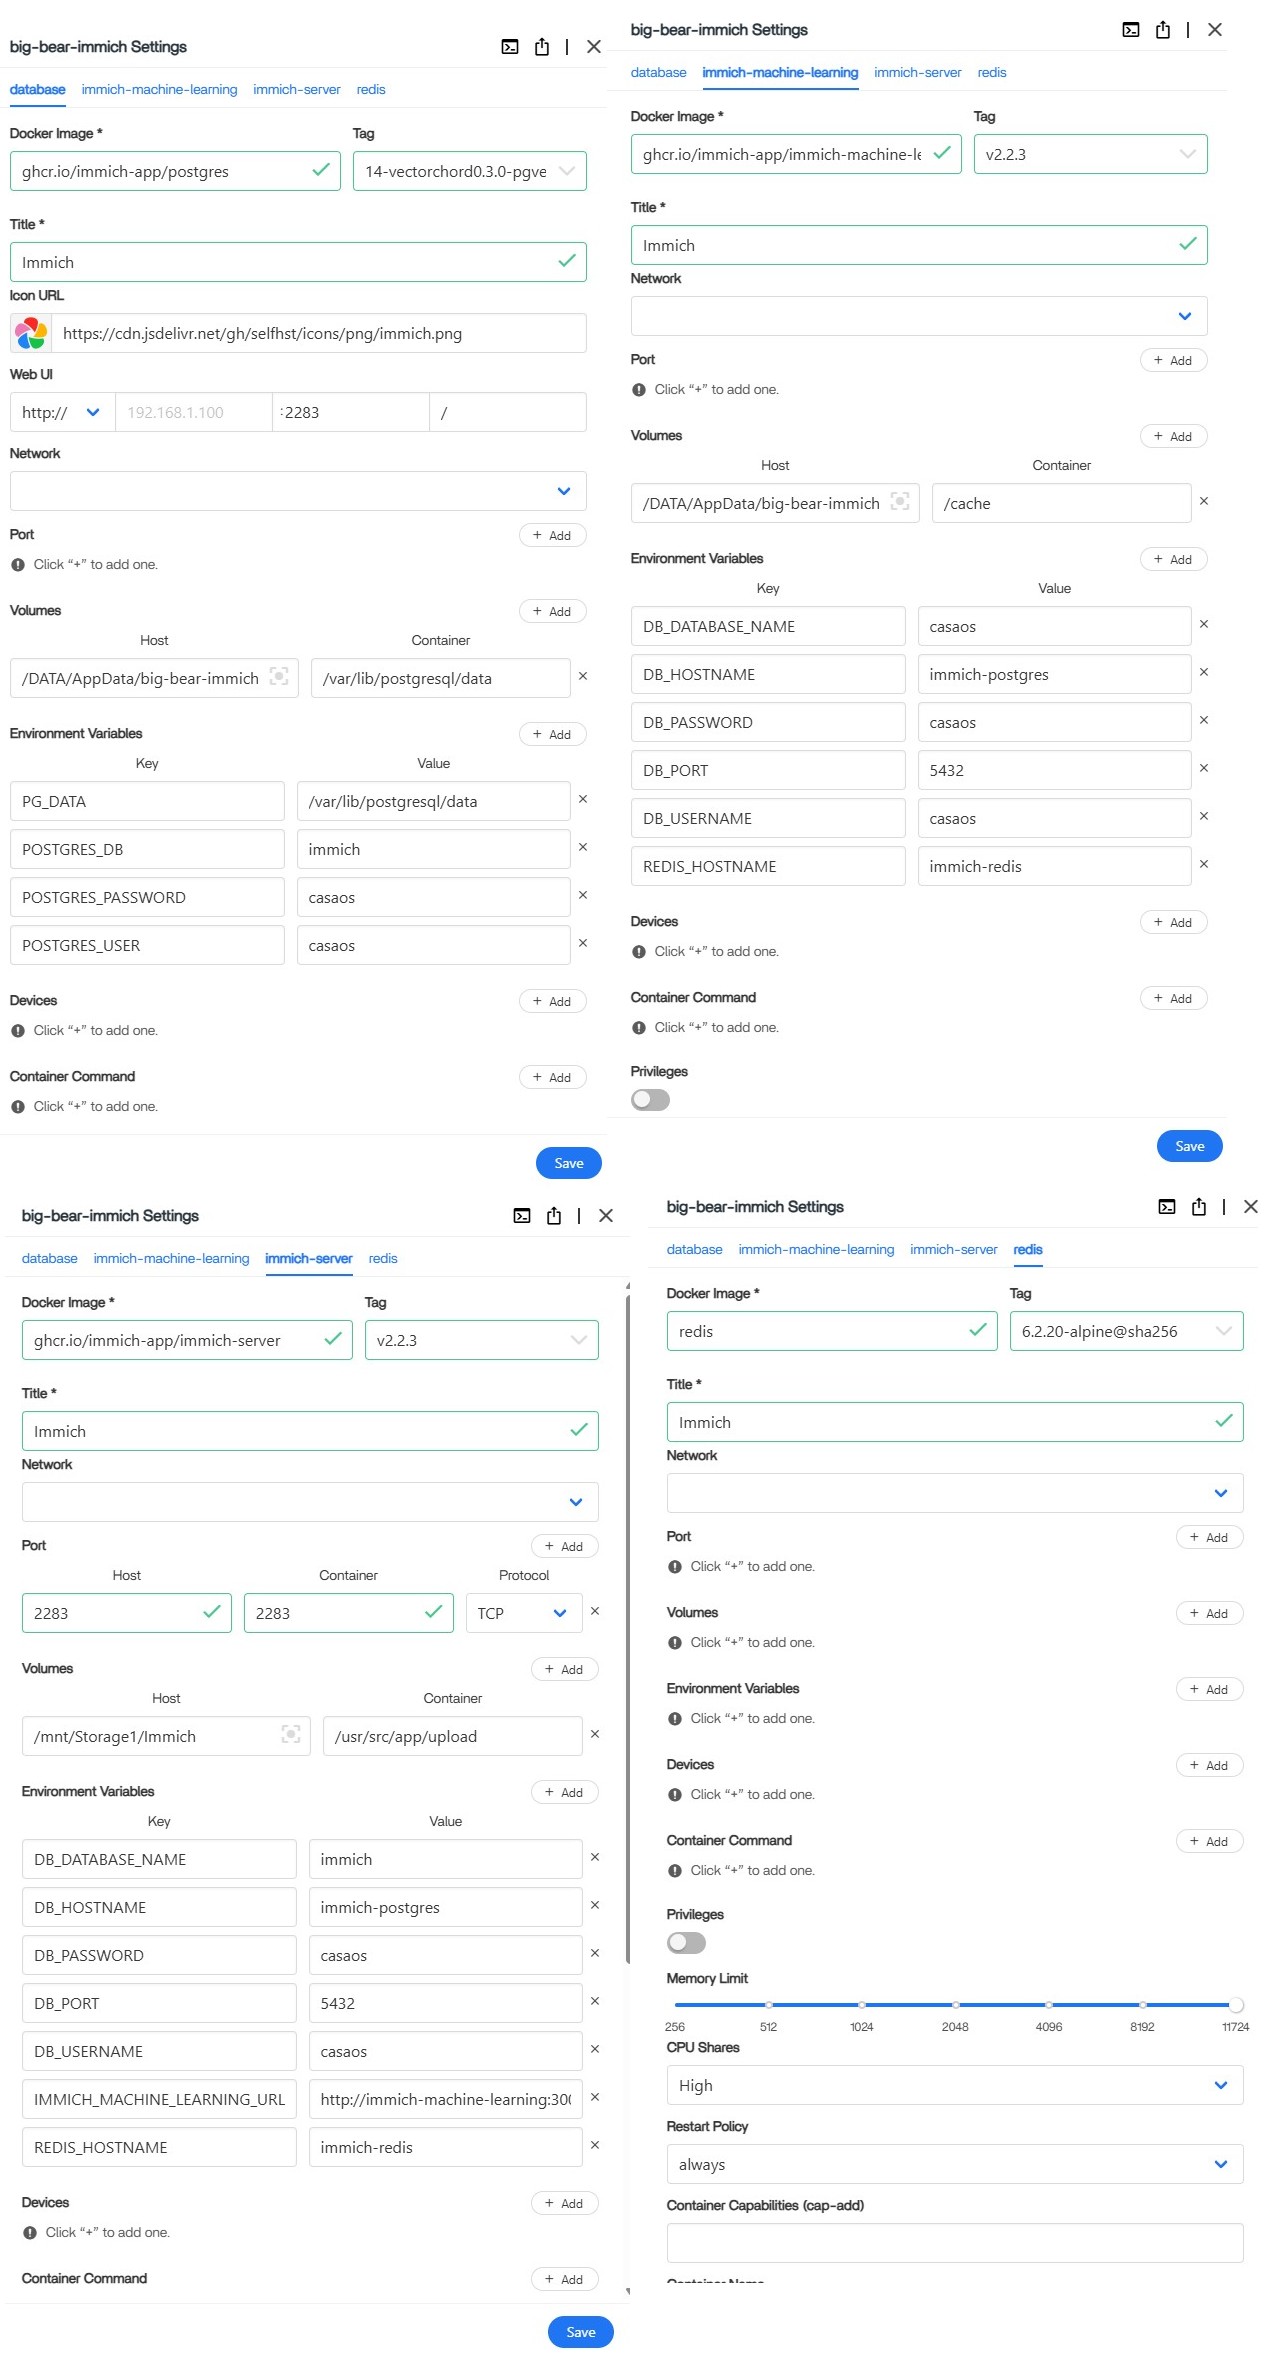Screen dimensions: 1275x2374
Task: Add another port above the 2283 mapping
Action: pos(564,1546)
